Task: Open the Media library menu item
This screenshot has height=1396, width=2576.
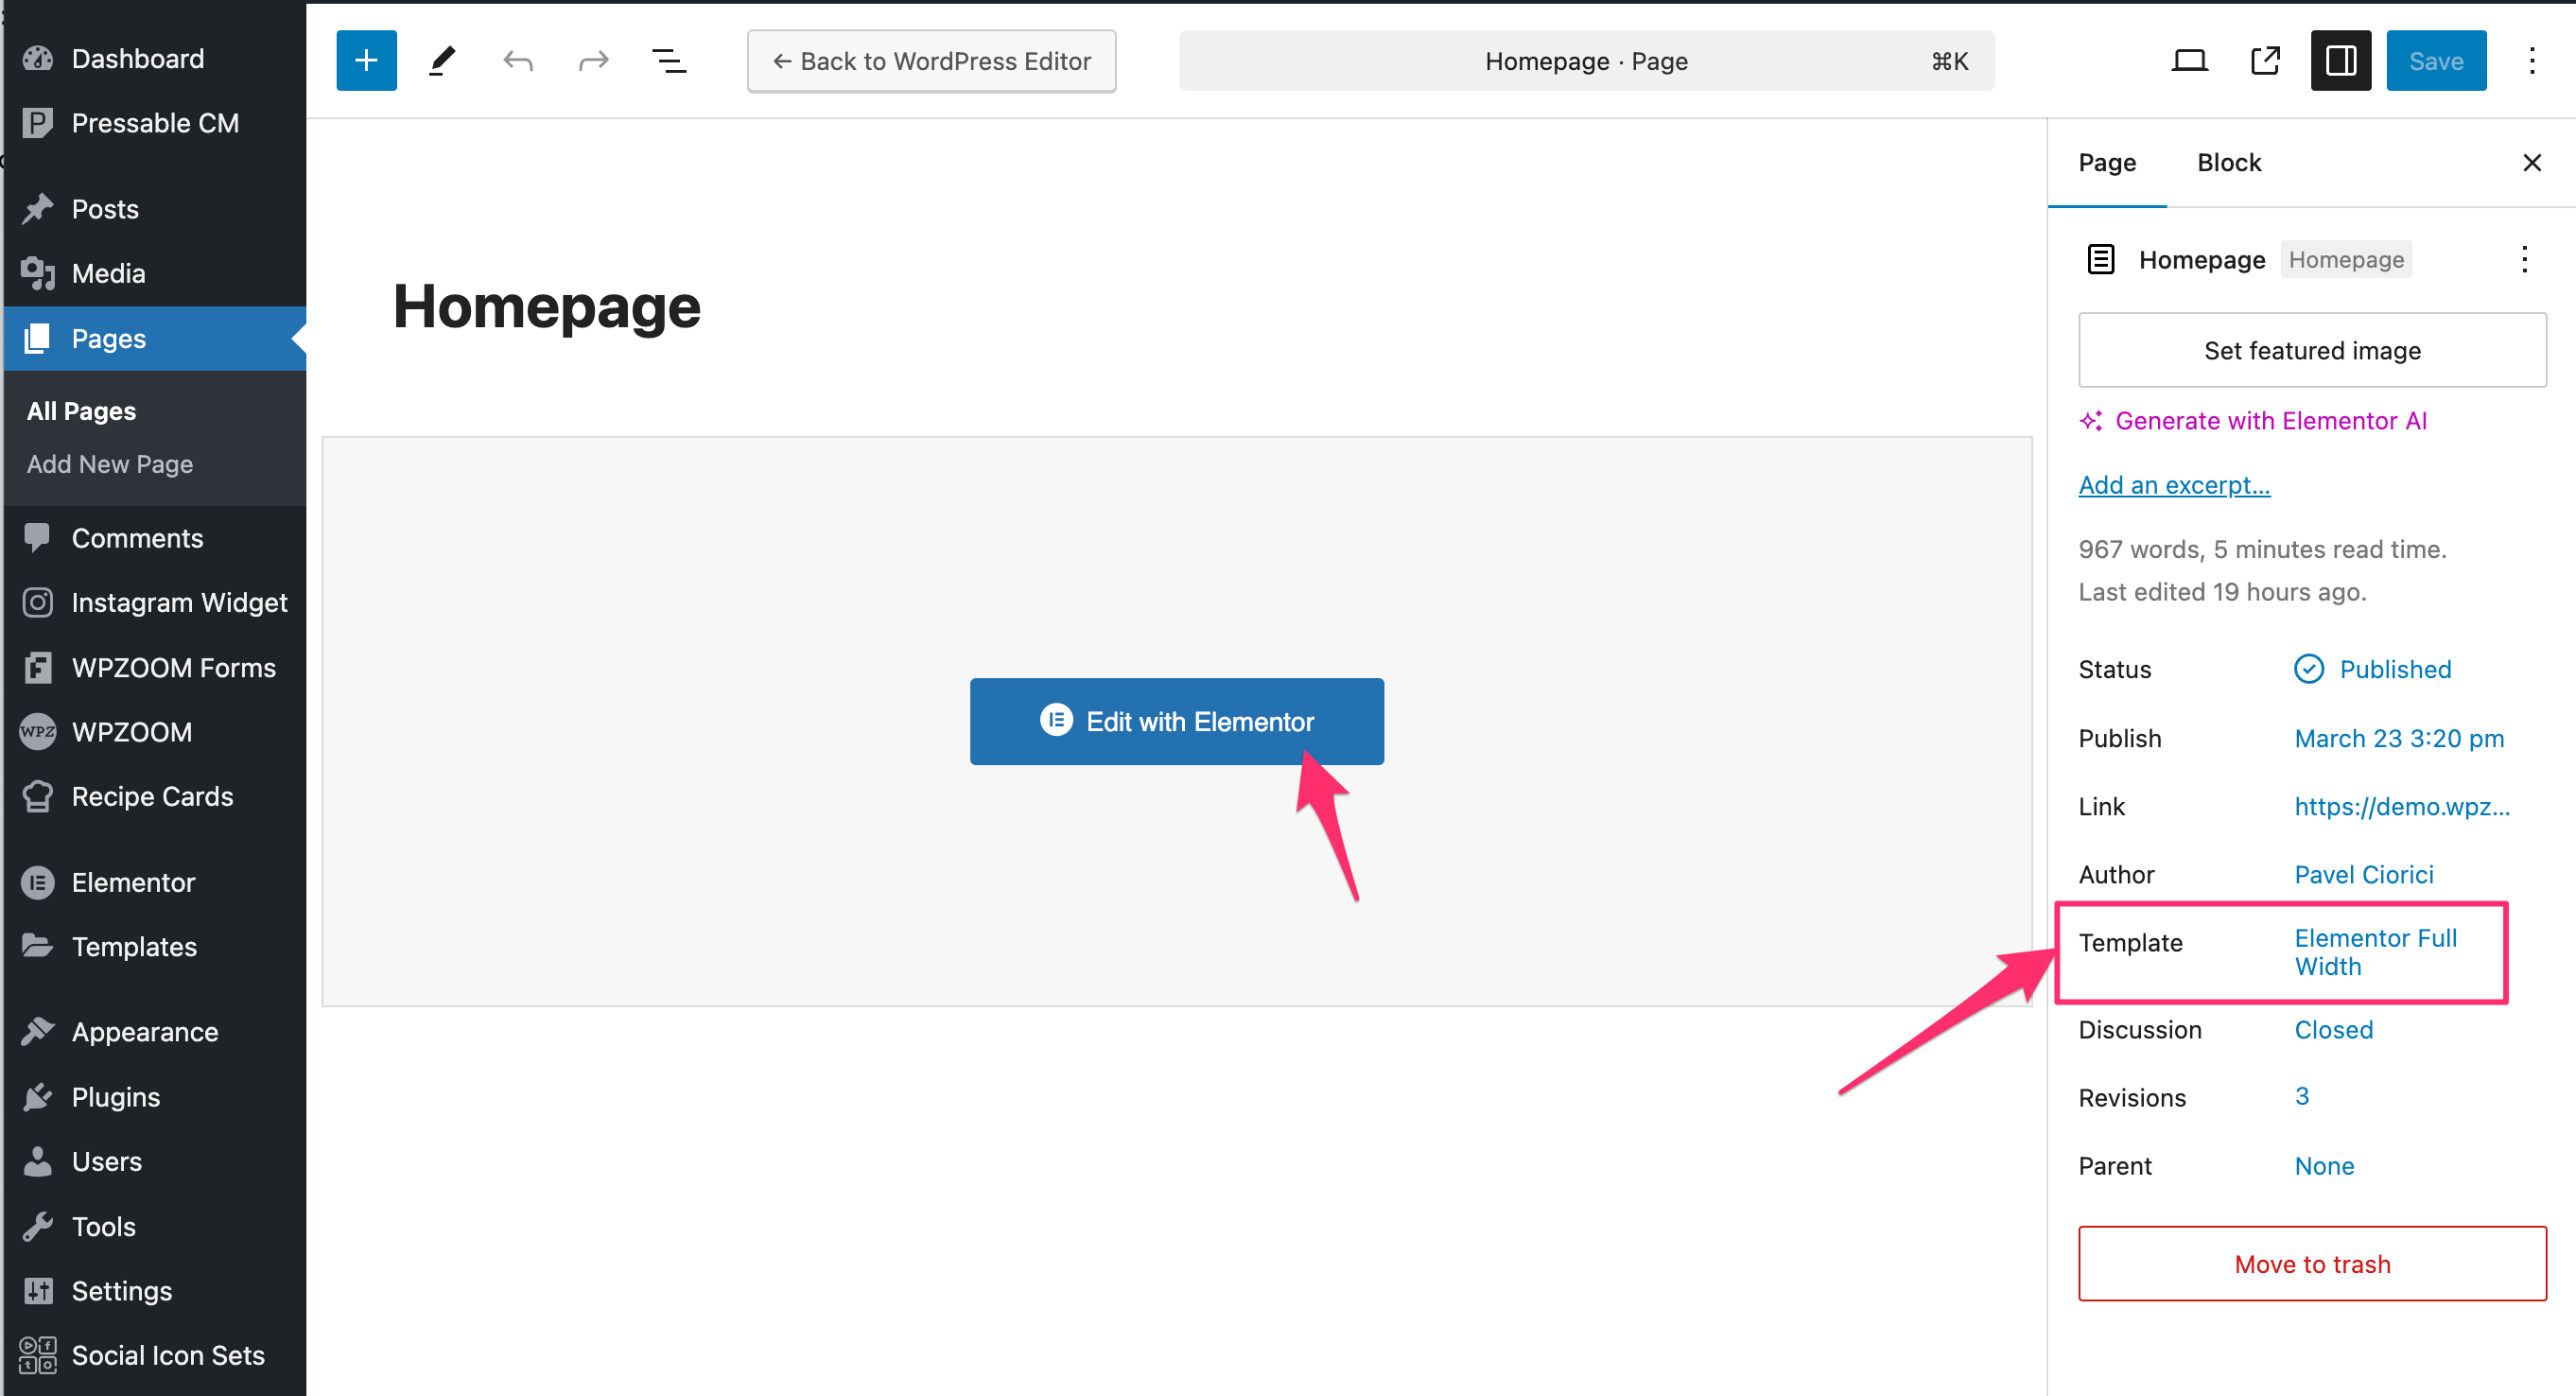Action: [155, 273]
